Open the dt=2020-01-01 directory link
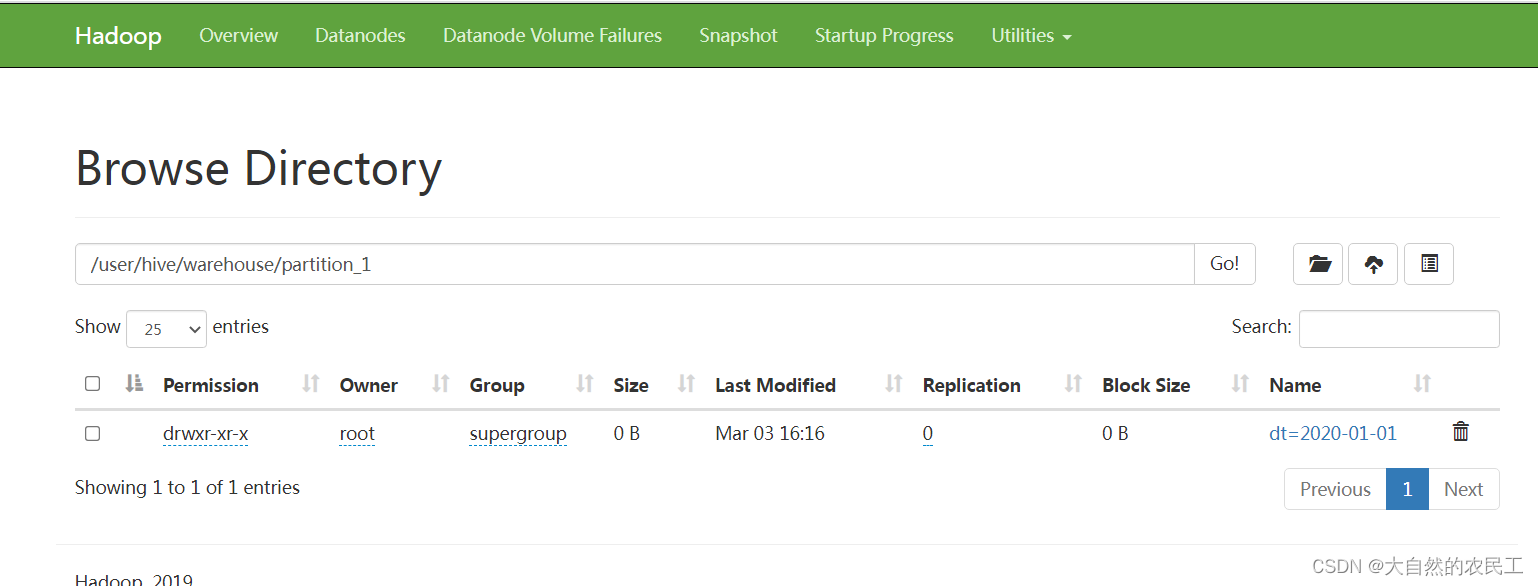1538x586 pixels. pyautogui.click(x=1333, y=433)
